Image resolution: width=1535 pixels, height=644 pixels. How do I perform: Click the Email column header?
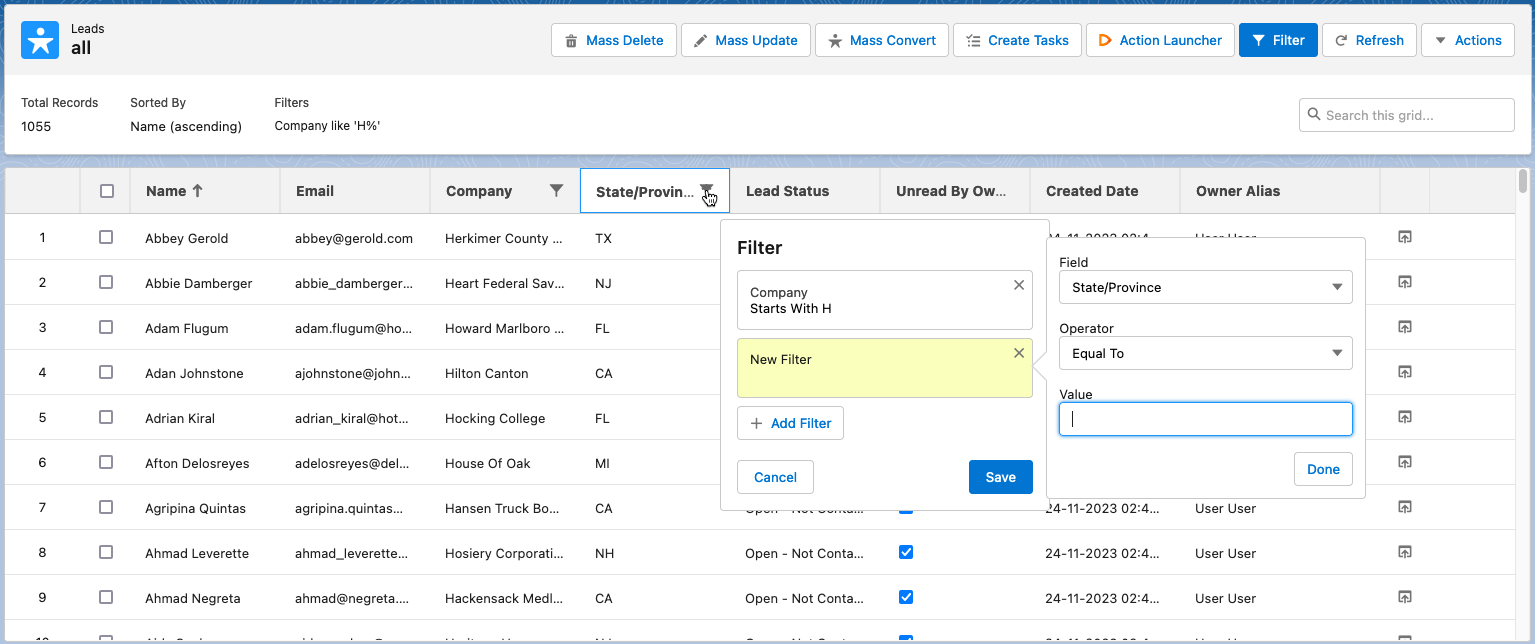pyautogui.click(x=355, y=191)
